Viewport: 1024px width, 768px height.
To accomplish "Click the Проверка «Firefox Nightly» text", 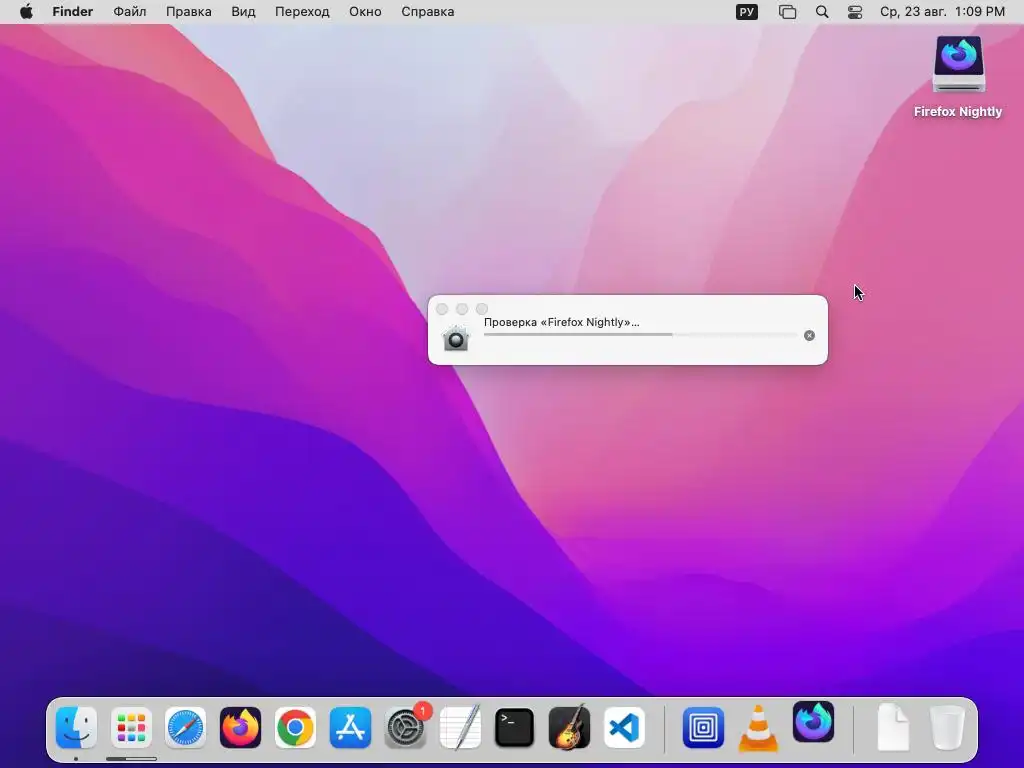I will tap(562, 322).
